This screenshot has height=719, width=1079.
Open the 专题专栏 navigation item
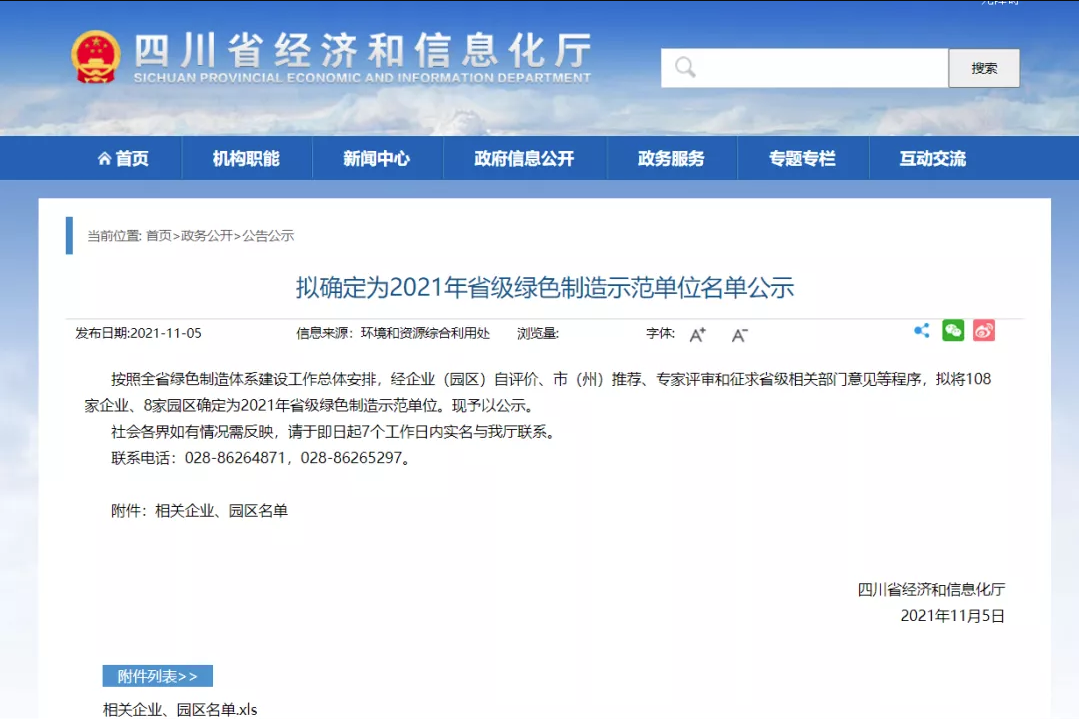point(802,158)
